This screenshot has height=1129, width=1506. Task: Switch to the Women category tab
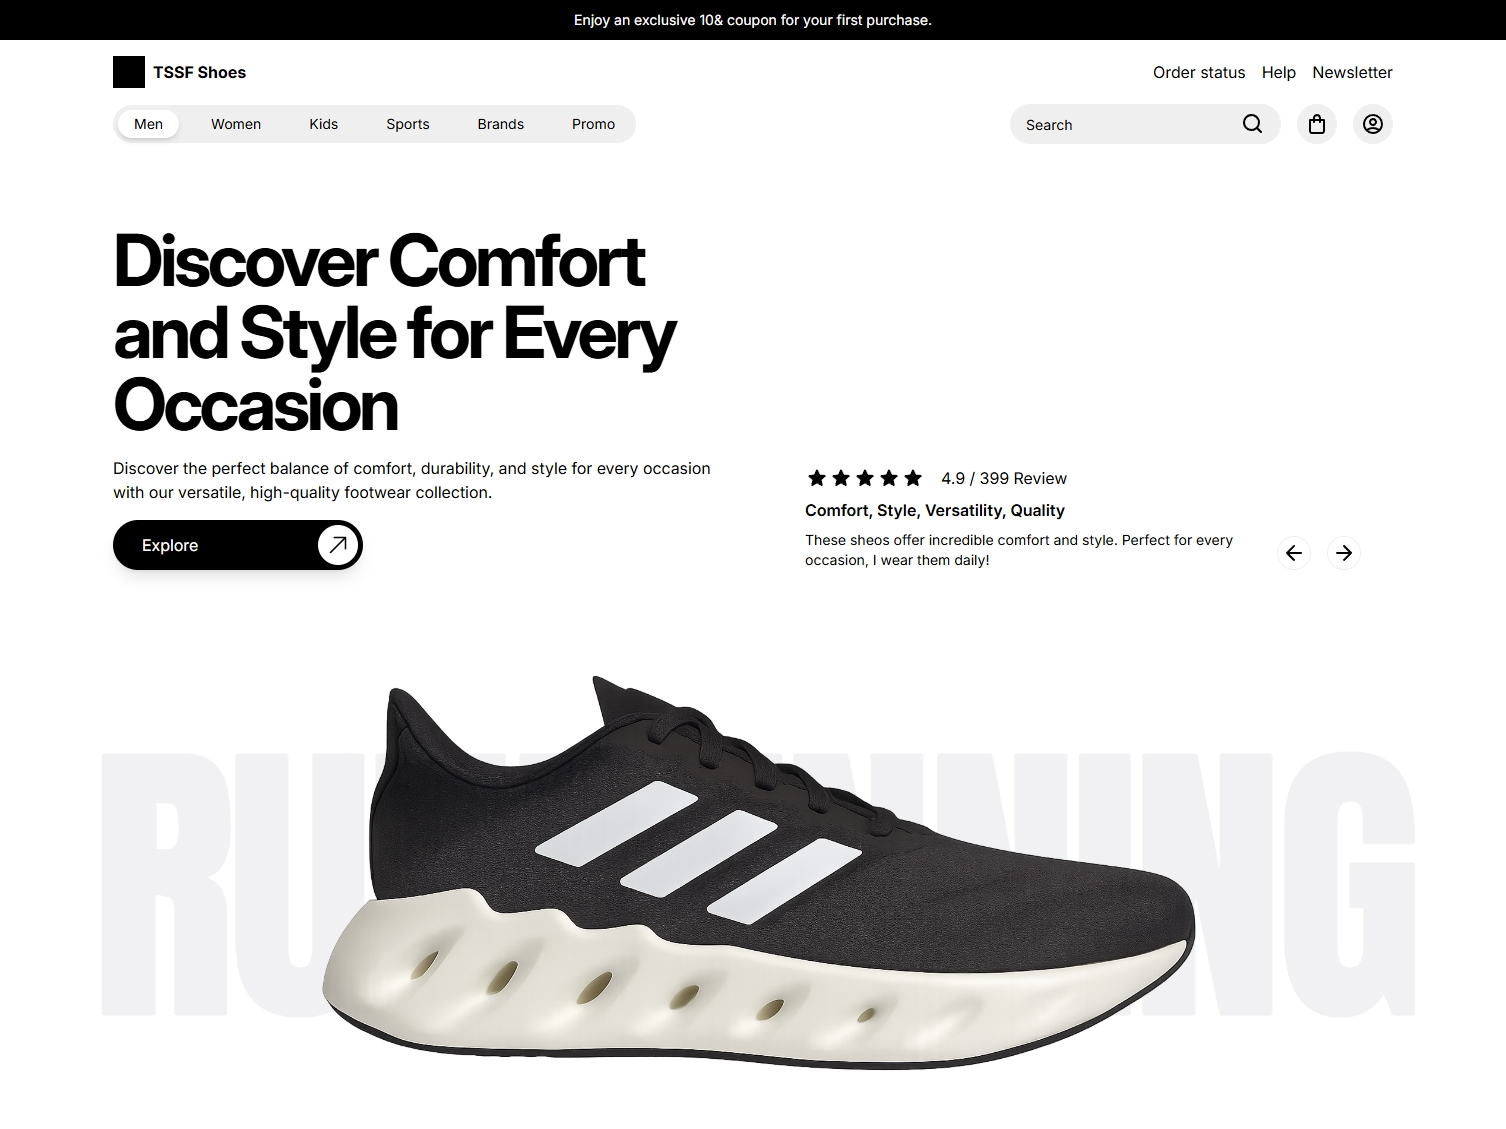(236, 124)
